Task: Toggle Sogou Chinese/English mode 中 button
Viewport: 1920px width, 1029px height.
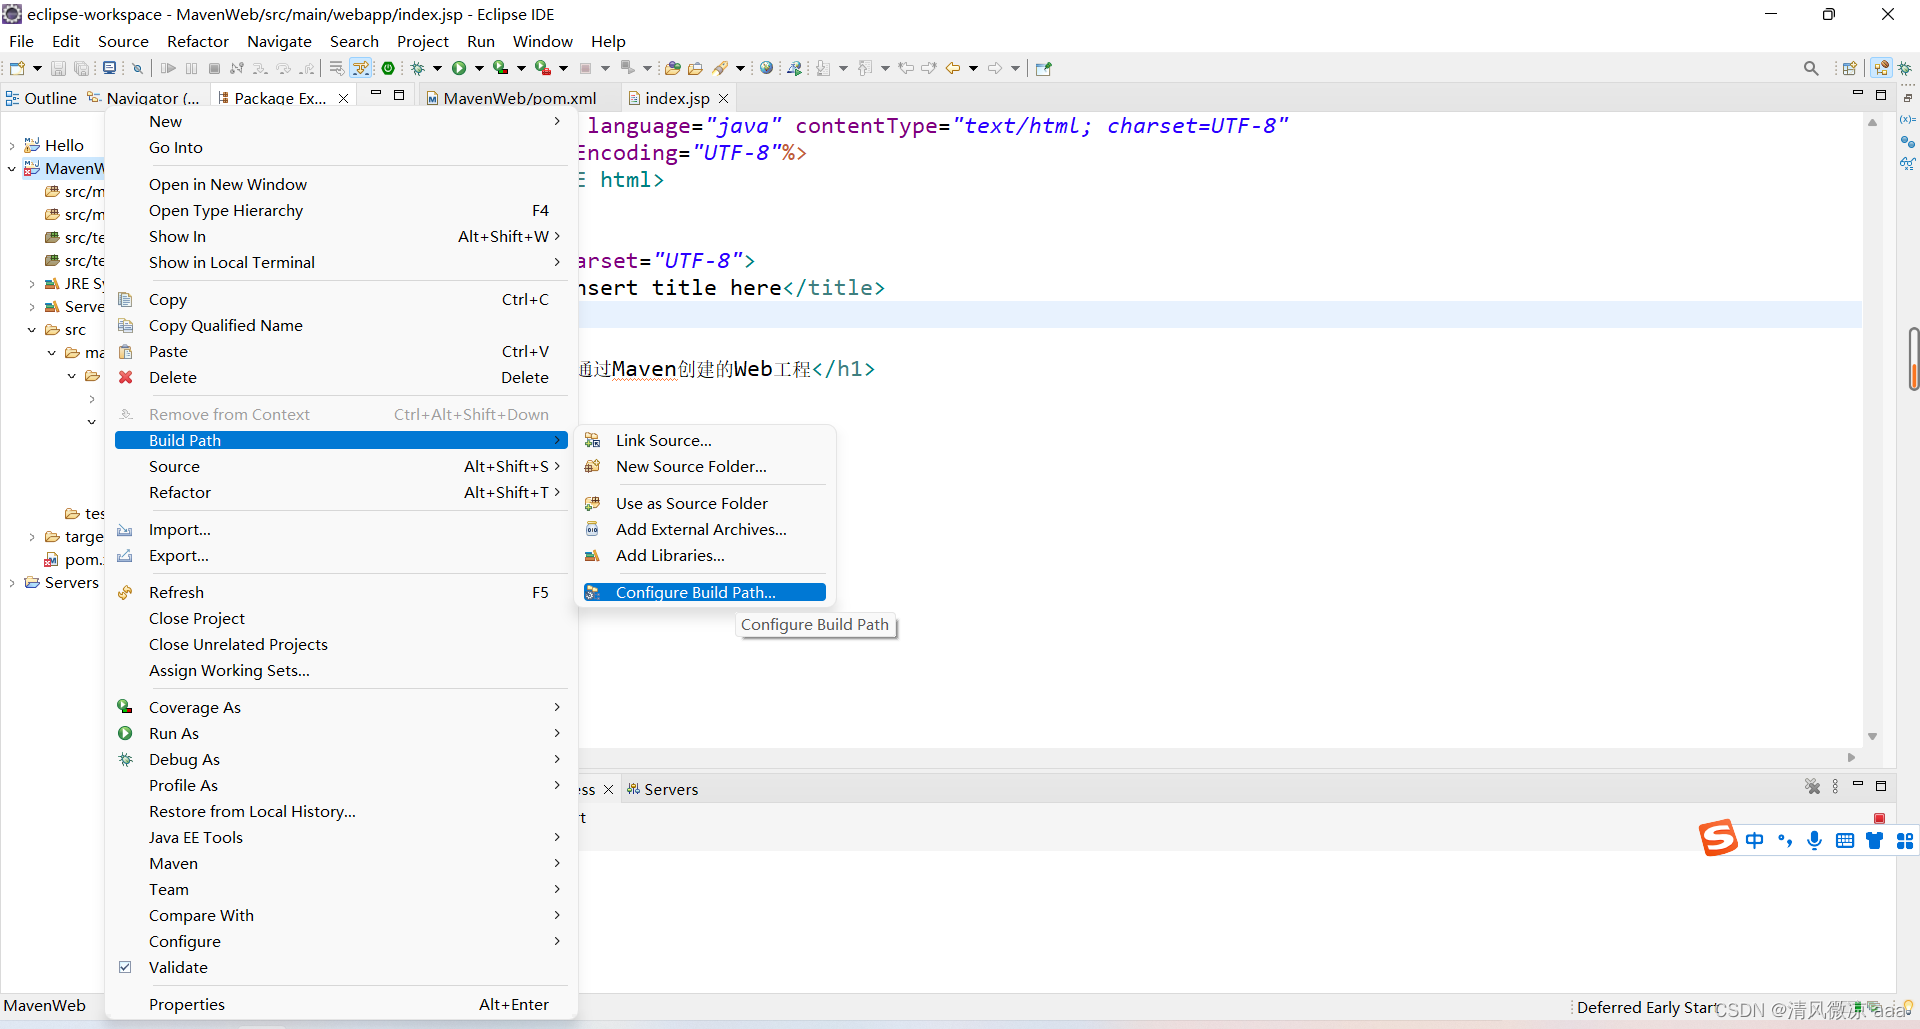Action: click(1755, 840)
